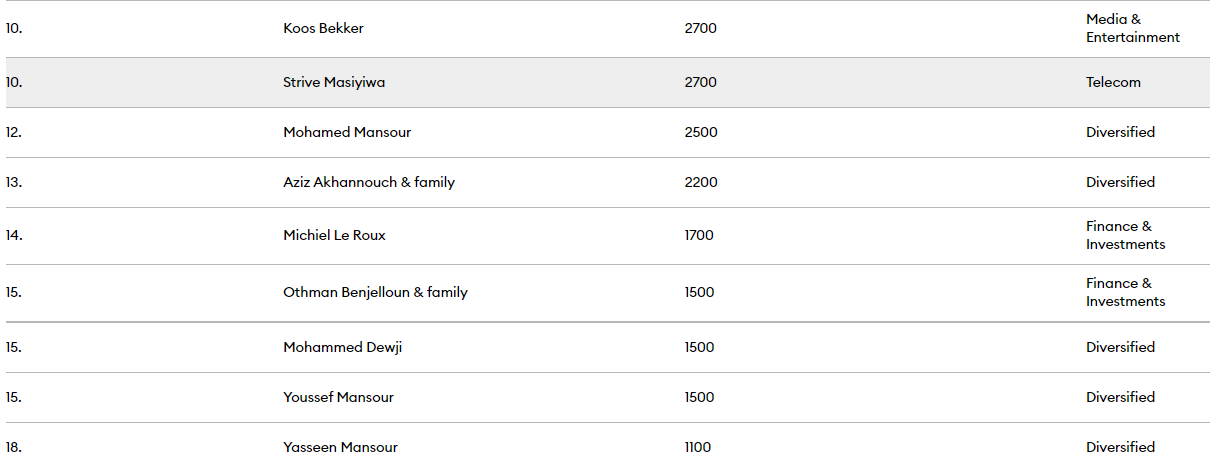Select Yasseen Mansour's 1100 value
The height and width of the screenshot is (472, 1216).
click(x=698, y=447)
